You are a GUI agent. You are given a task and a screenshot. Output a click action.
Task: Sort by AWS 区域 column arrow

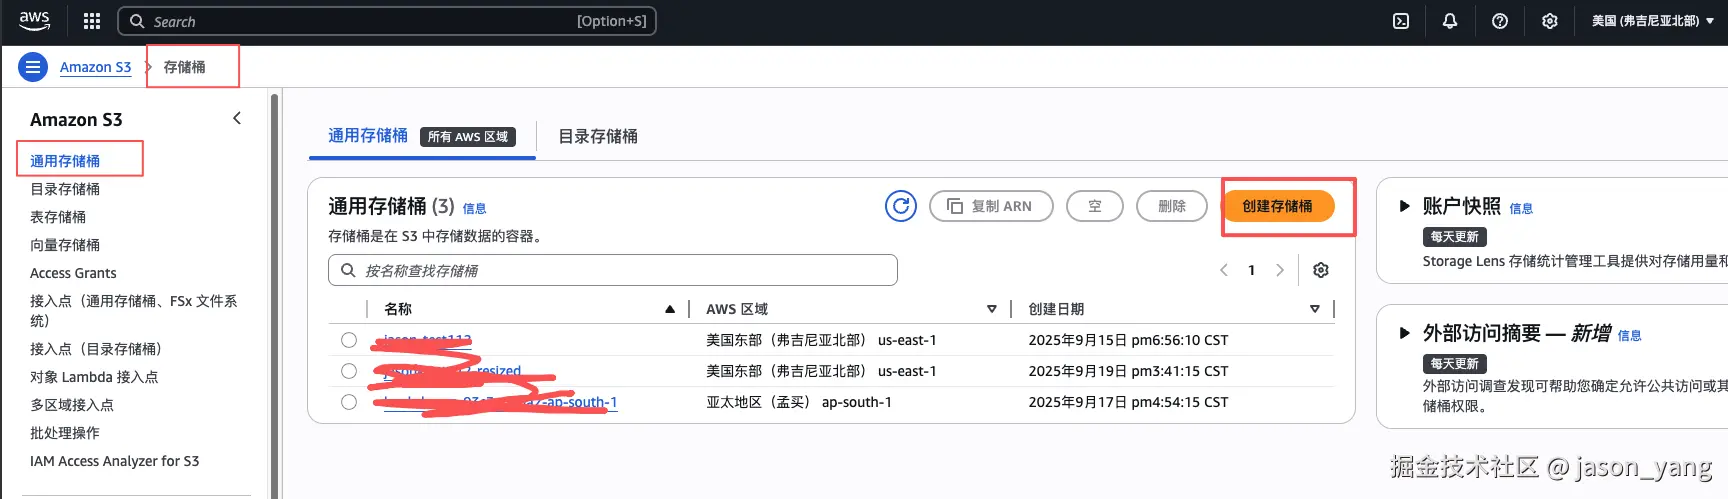coord(992,309)
